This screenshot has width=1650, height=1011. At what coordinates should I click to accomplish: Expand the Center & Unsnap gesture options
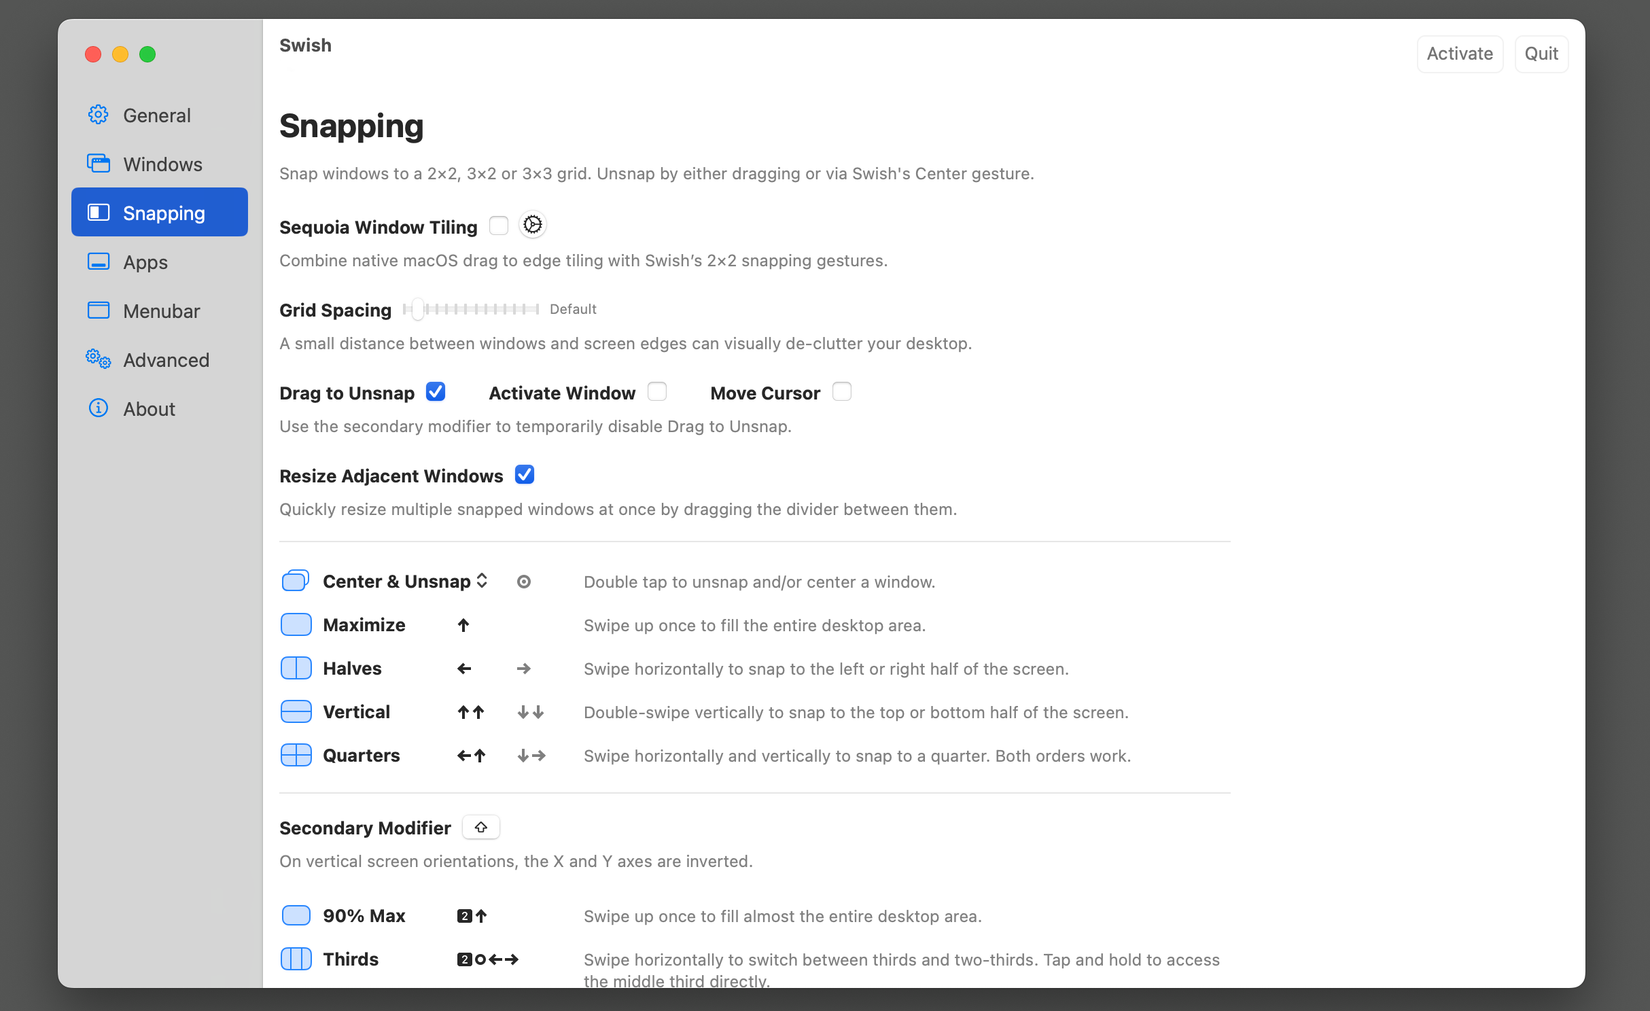tap(482, 580)
